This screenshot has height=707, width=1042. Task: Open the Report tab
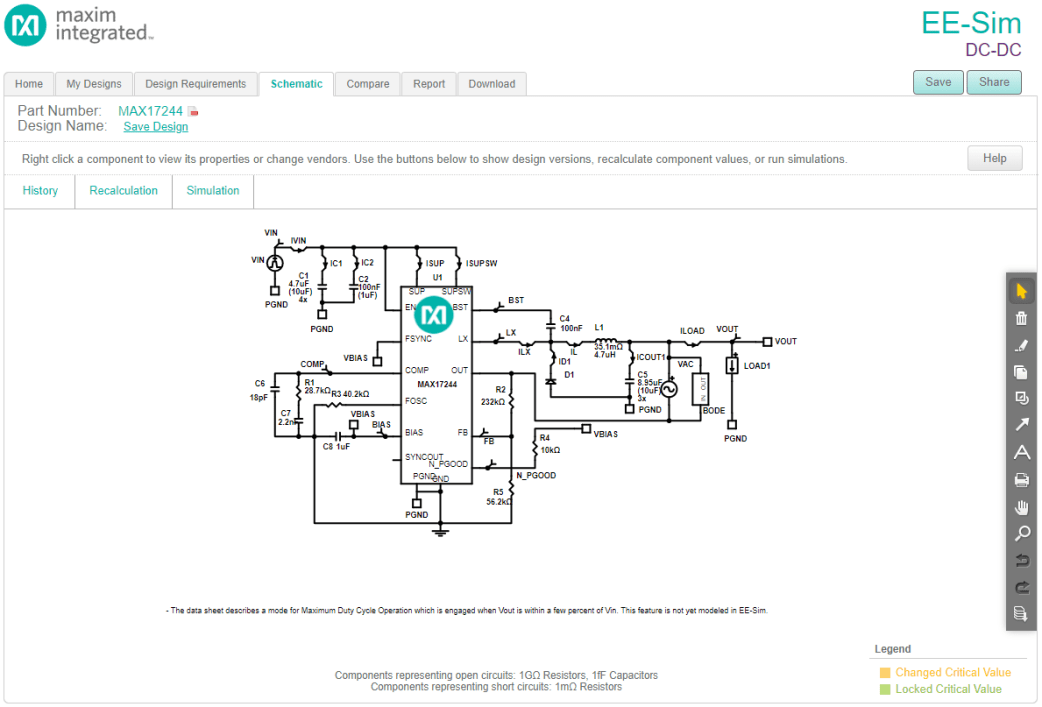[429, 84]
